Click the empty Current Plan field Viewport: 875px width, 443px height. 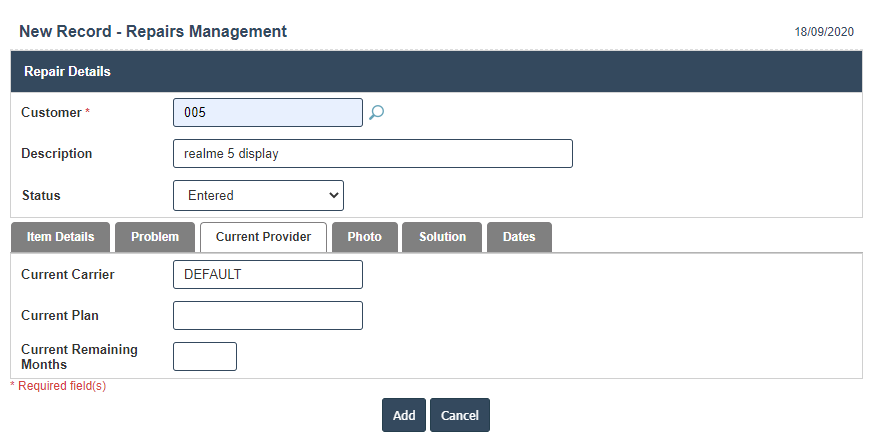(x=267, y=315)
